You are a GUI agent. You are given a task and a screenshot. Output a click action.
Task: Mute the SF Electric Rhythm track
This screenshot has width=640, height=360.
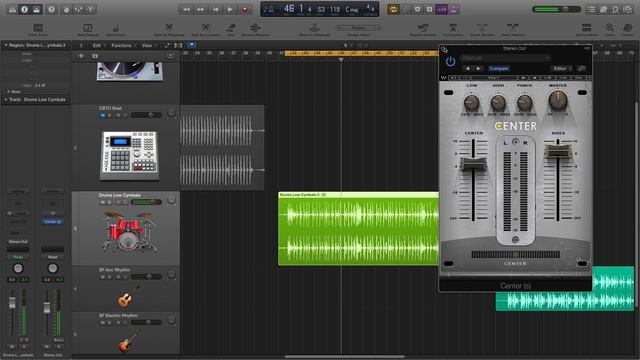[102, 322]
